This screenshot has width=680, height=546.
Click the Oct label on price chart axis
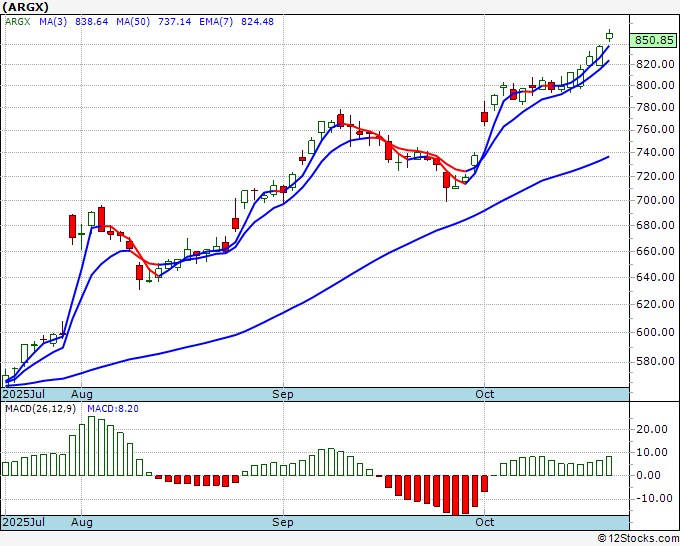[484, 394]
